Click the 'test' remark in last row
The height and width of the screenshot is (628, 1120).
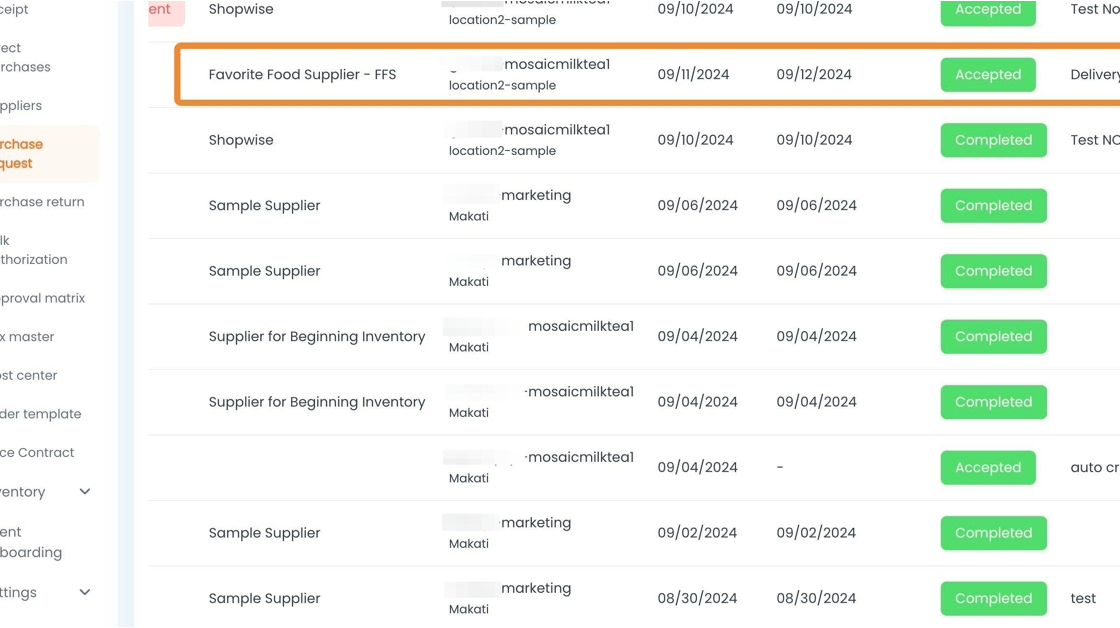point(1083,598)
